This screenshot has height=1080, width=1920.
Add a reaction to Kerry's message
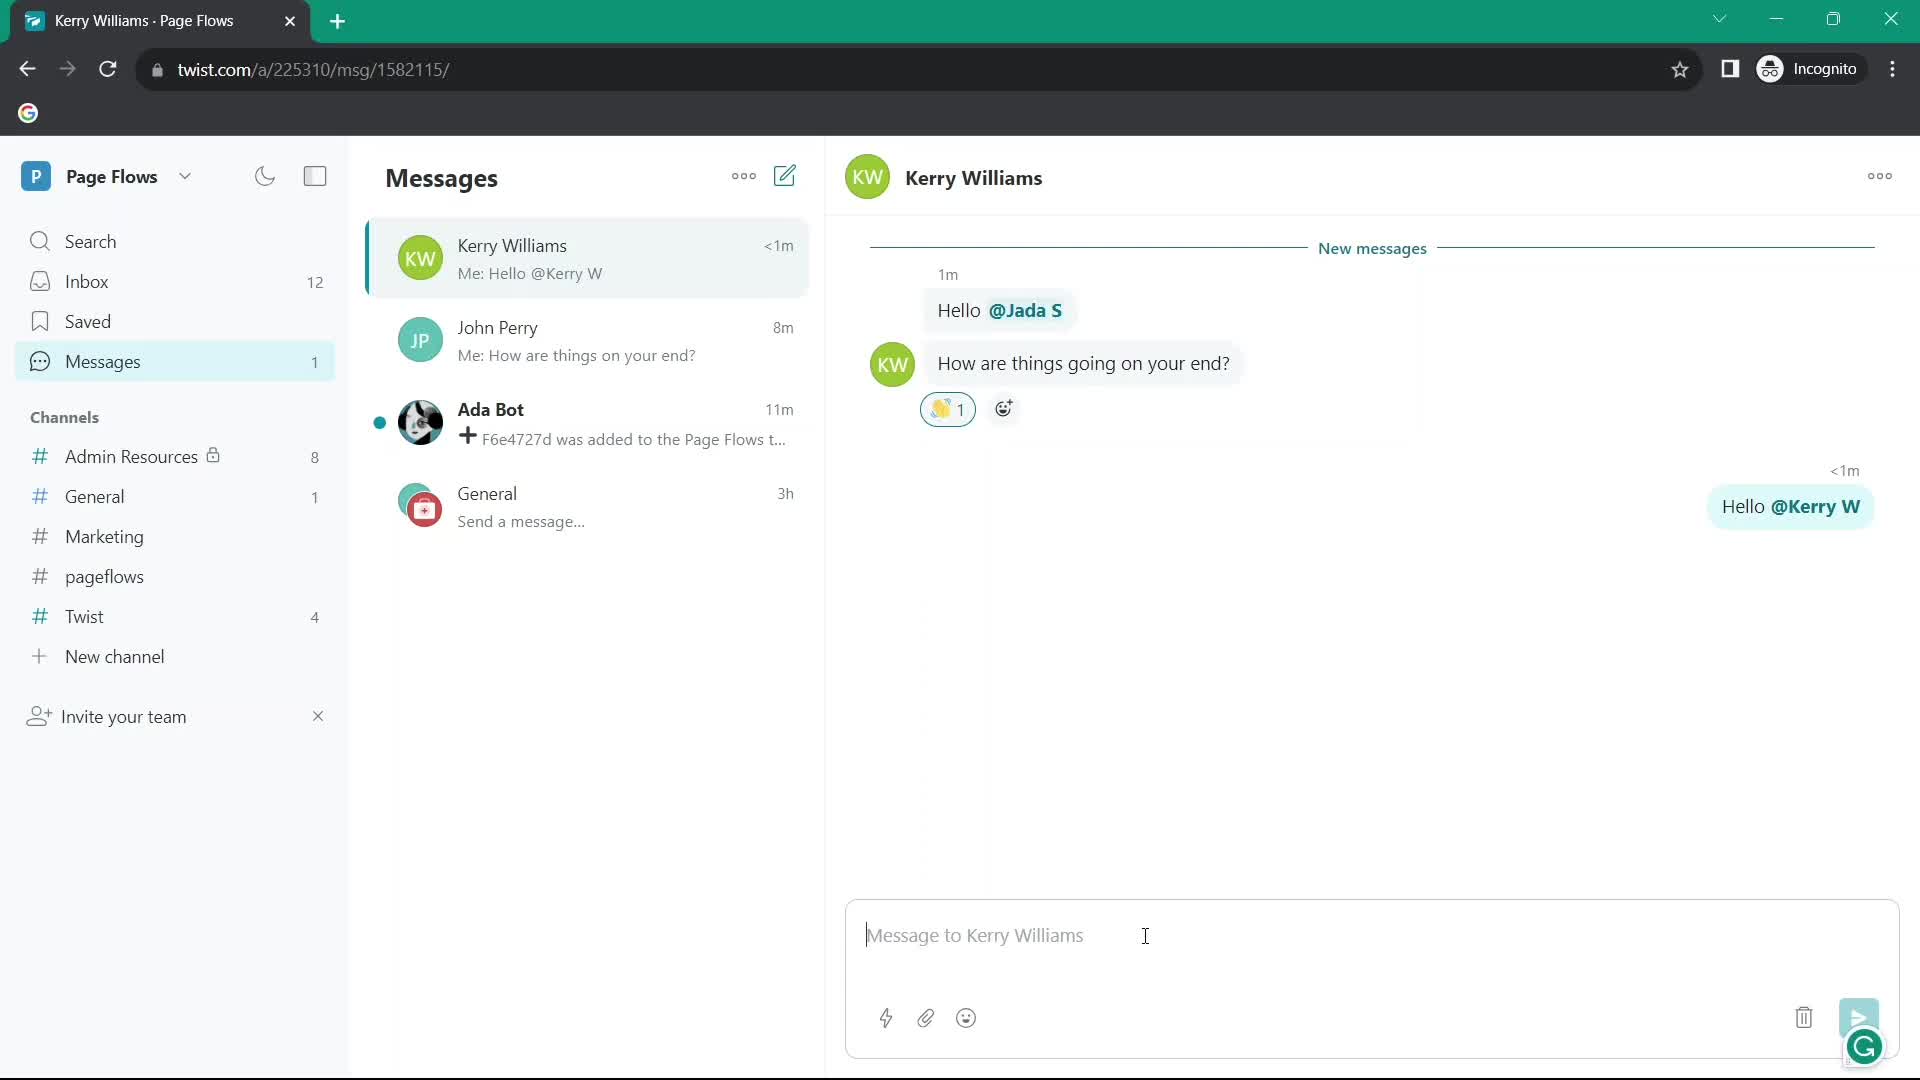(1004, 409)
